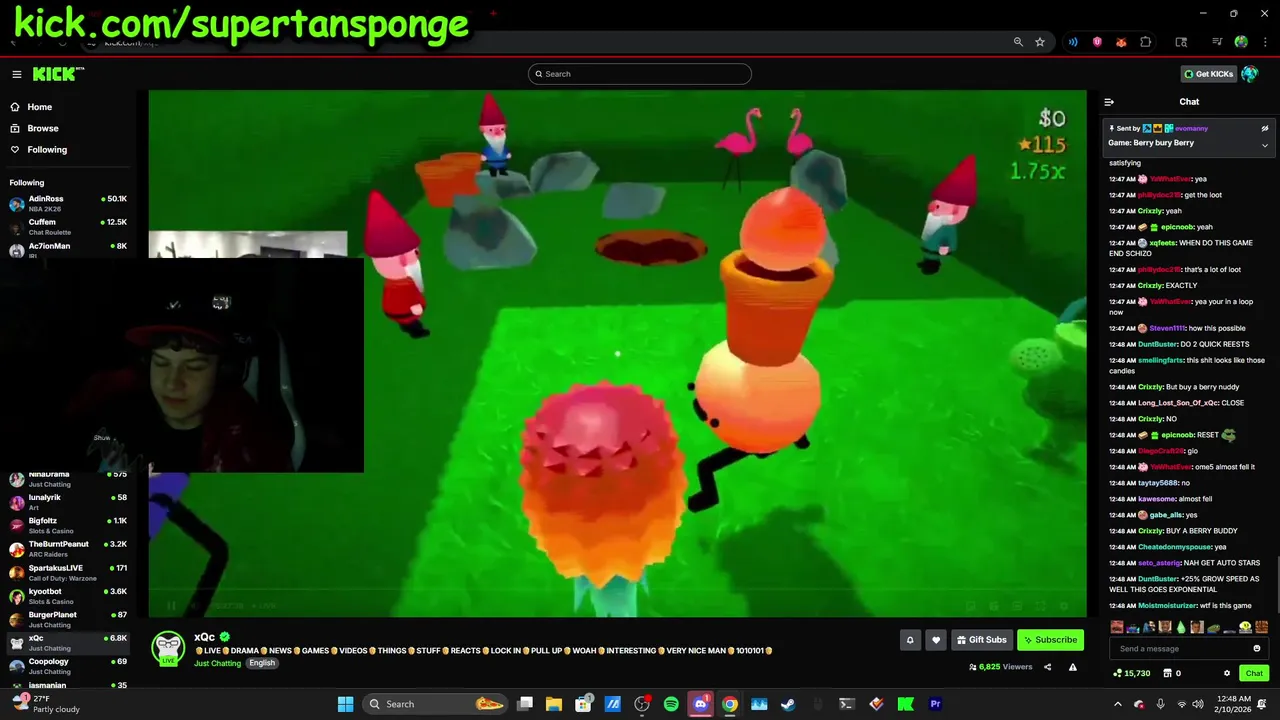This screenshot has height=720, width=1280.
Task: Open the MetaMask fox extension
Action: tap(1121, 42)
